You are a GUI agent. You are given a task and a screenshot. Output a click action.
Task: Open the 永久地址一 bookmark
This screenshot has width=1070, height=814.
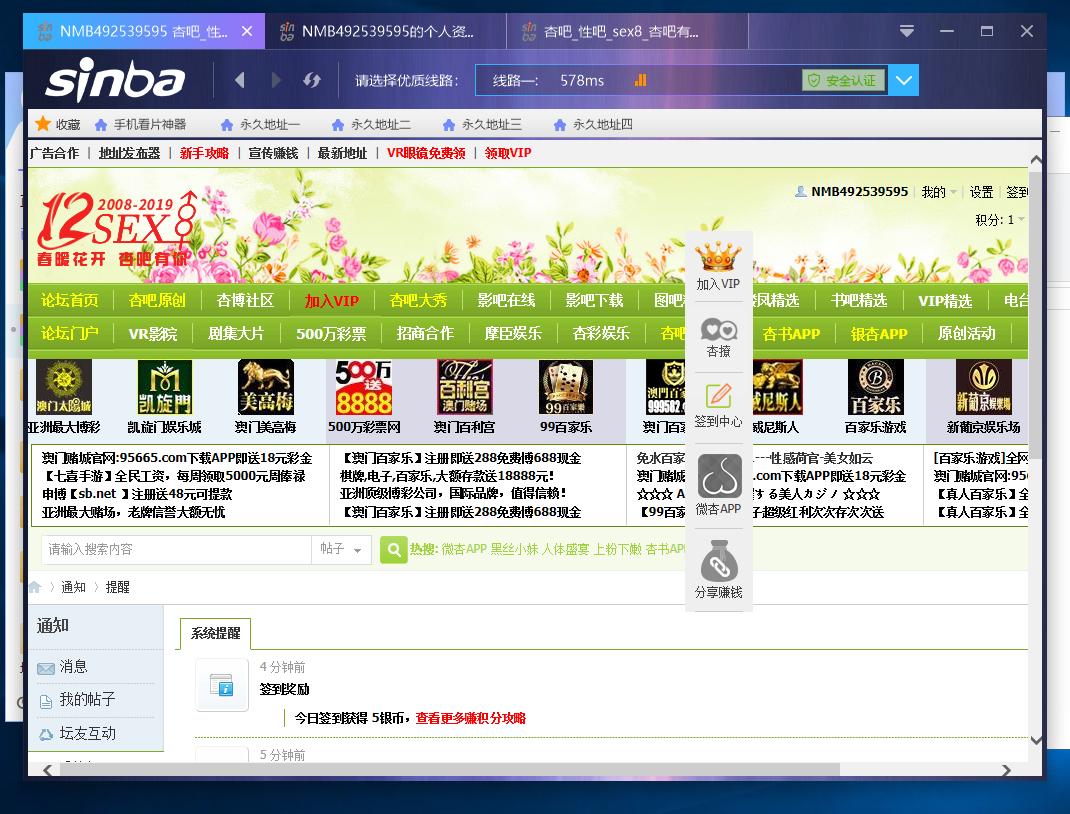[261, 124]
